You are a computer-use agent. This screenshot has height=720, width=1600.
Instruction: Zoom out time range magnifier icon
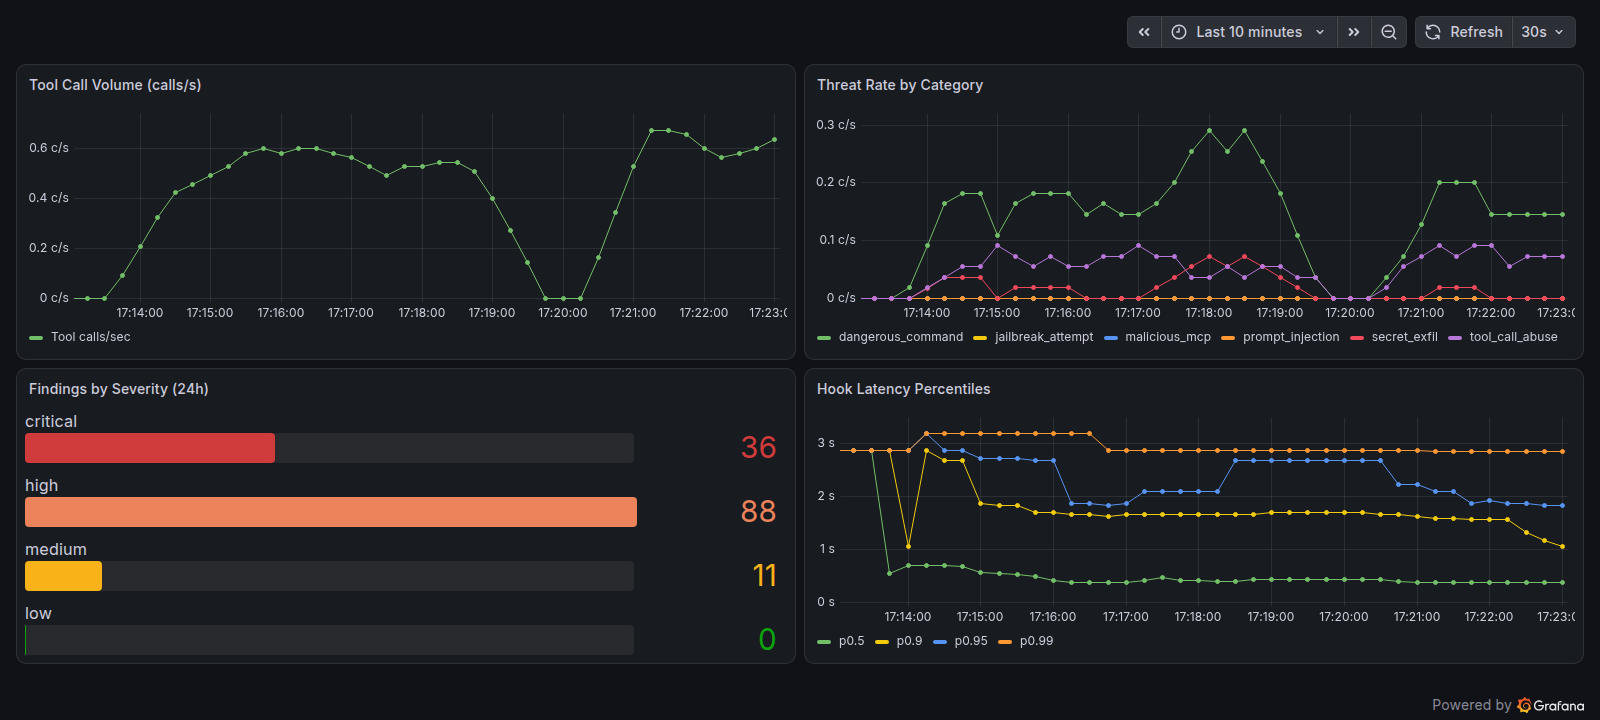1389,32
